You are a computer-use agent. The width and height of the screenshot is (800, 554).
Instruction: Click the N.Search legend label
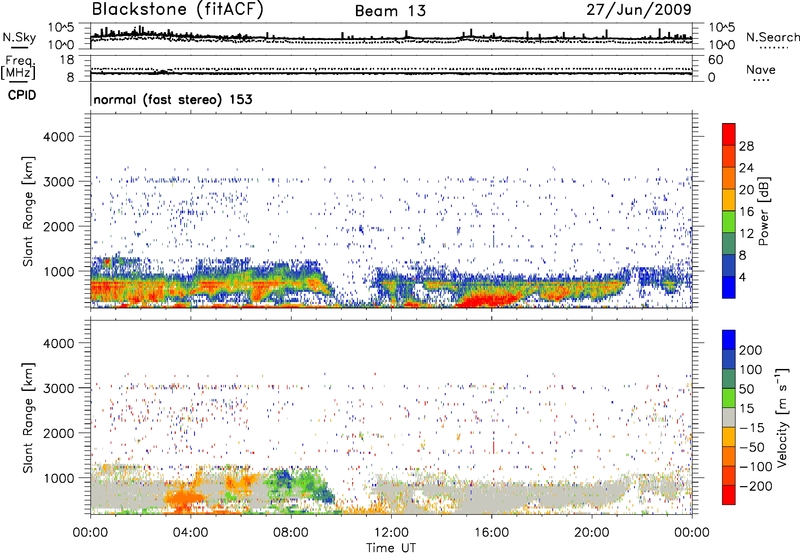click(x=773, y=37)
